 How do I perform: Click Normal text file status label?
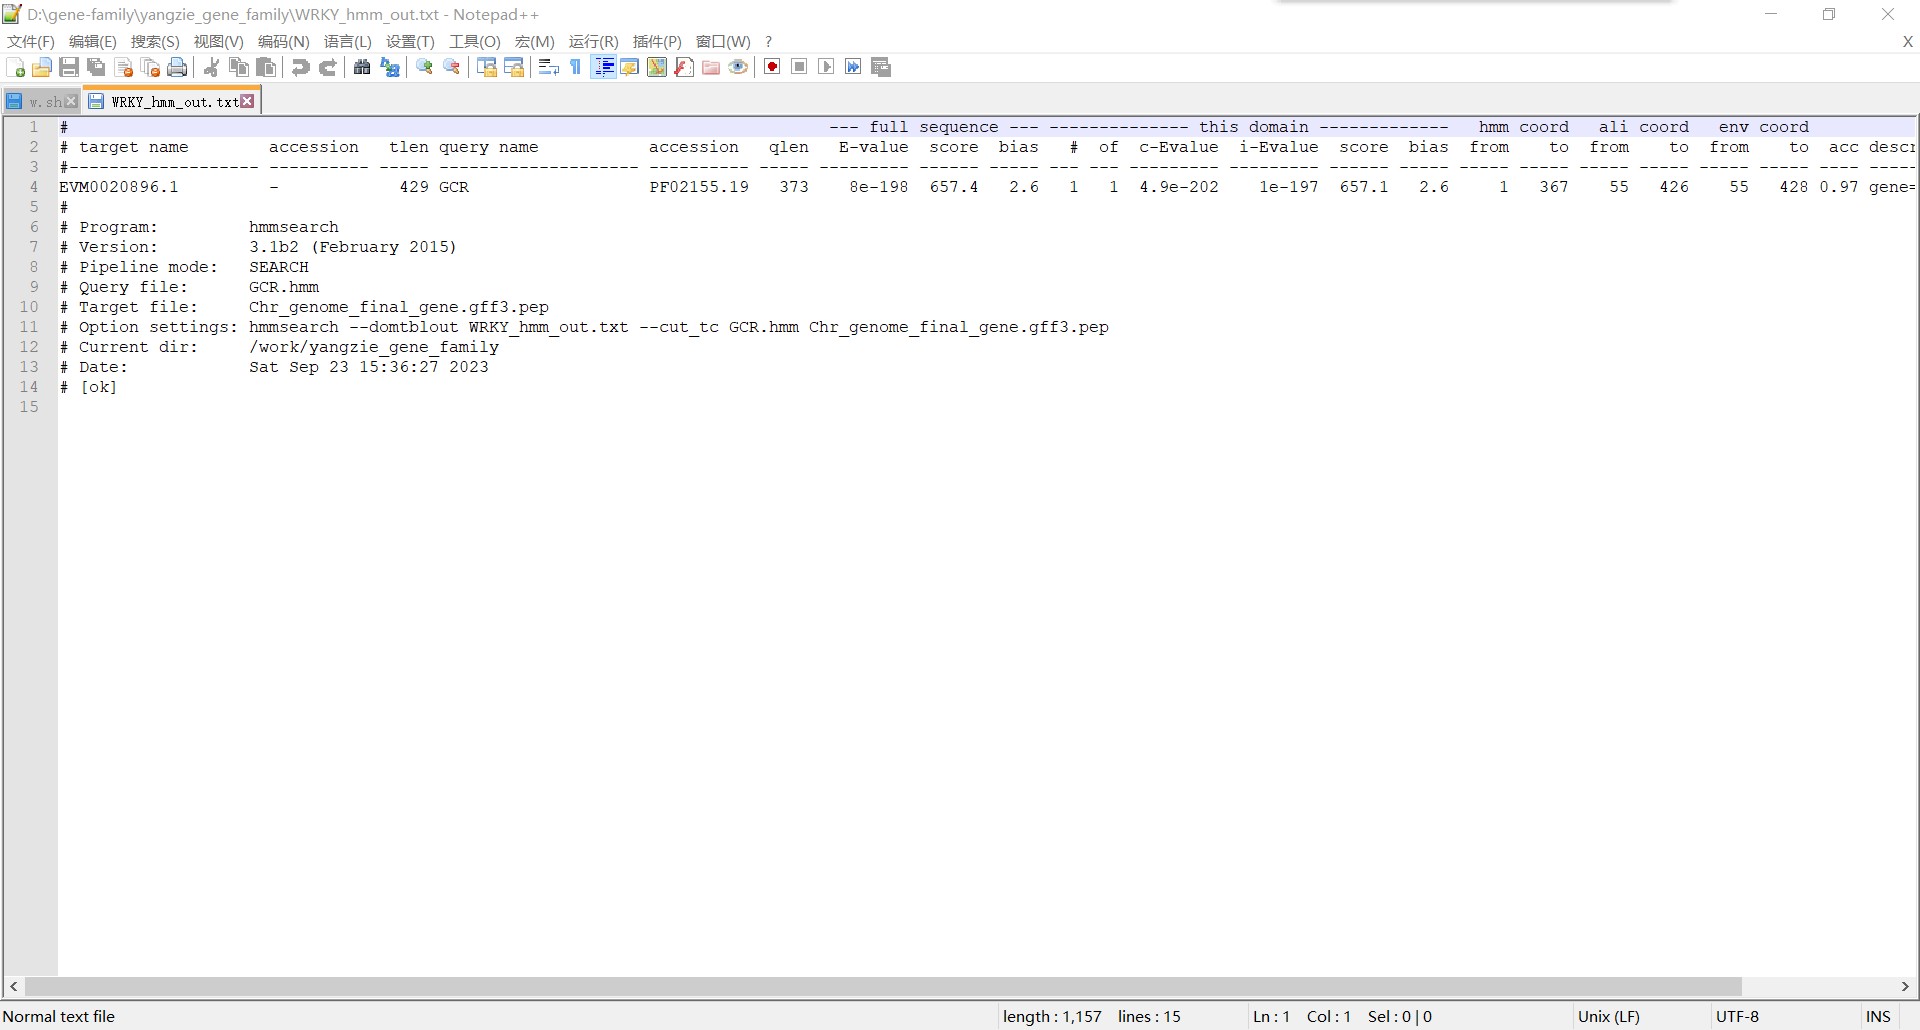[x=59, y=1016]
